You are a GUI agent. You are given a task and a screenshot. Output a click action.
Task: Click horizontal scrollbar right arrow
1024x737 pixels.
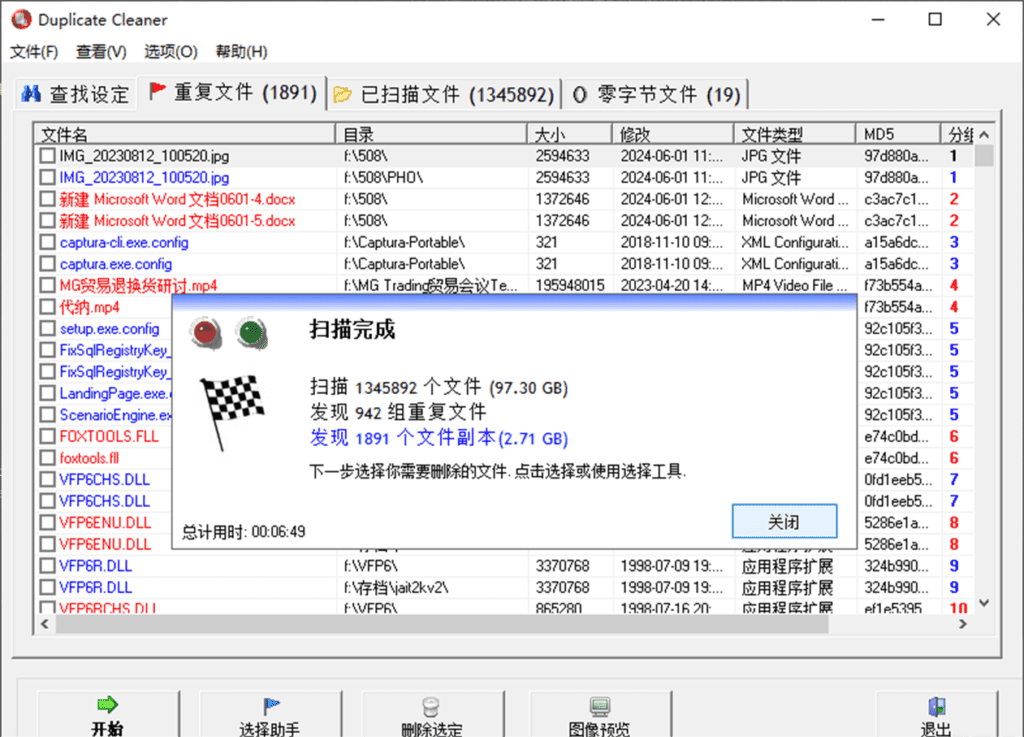963,624
